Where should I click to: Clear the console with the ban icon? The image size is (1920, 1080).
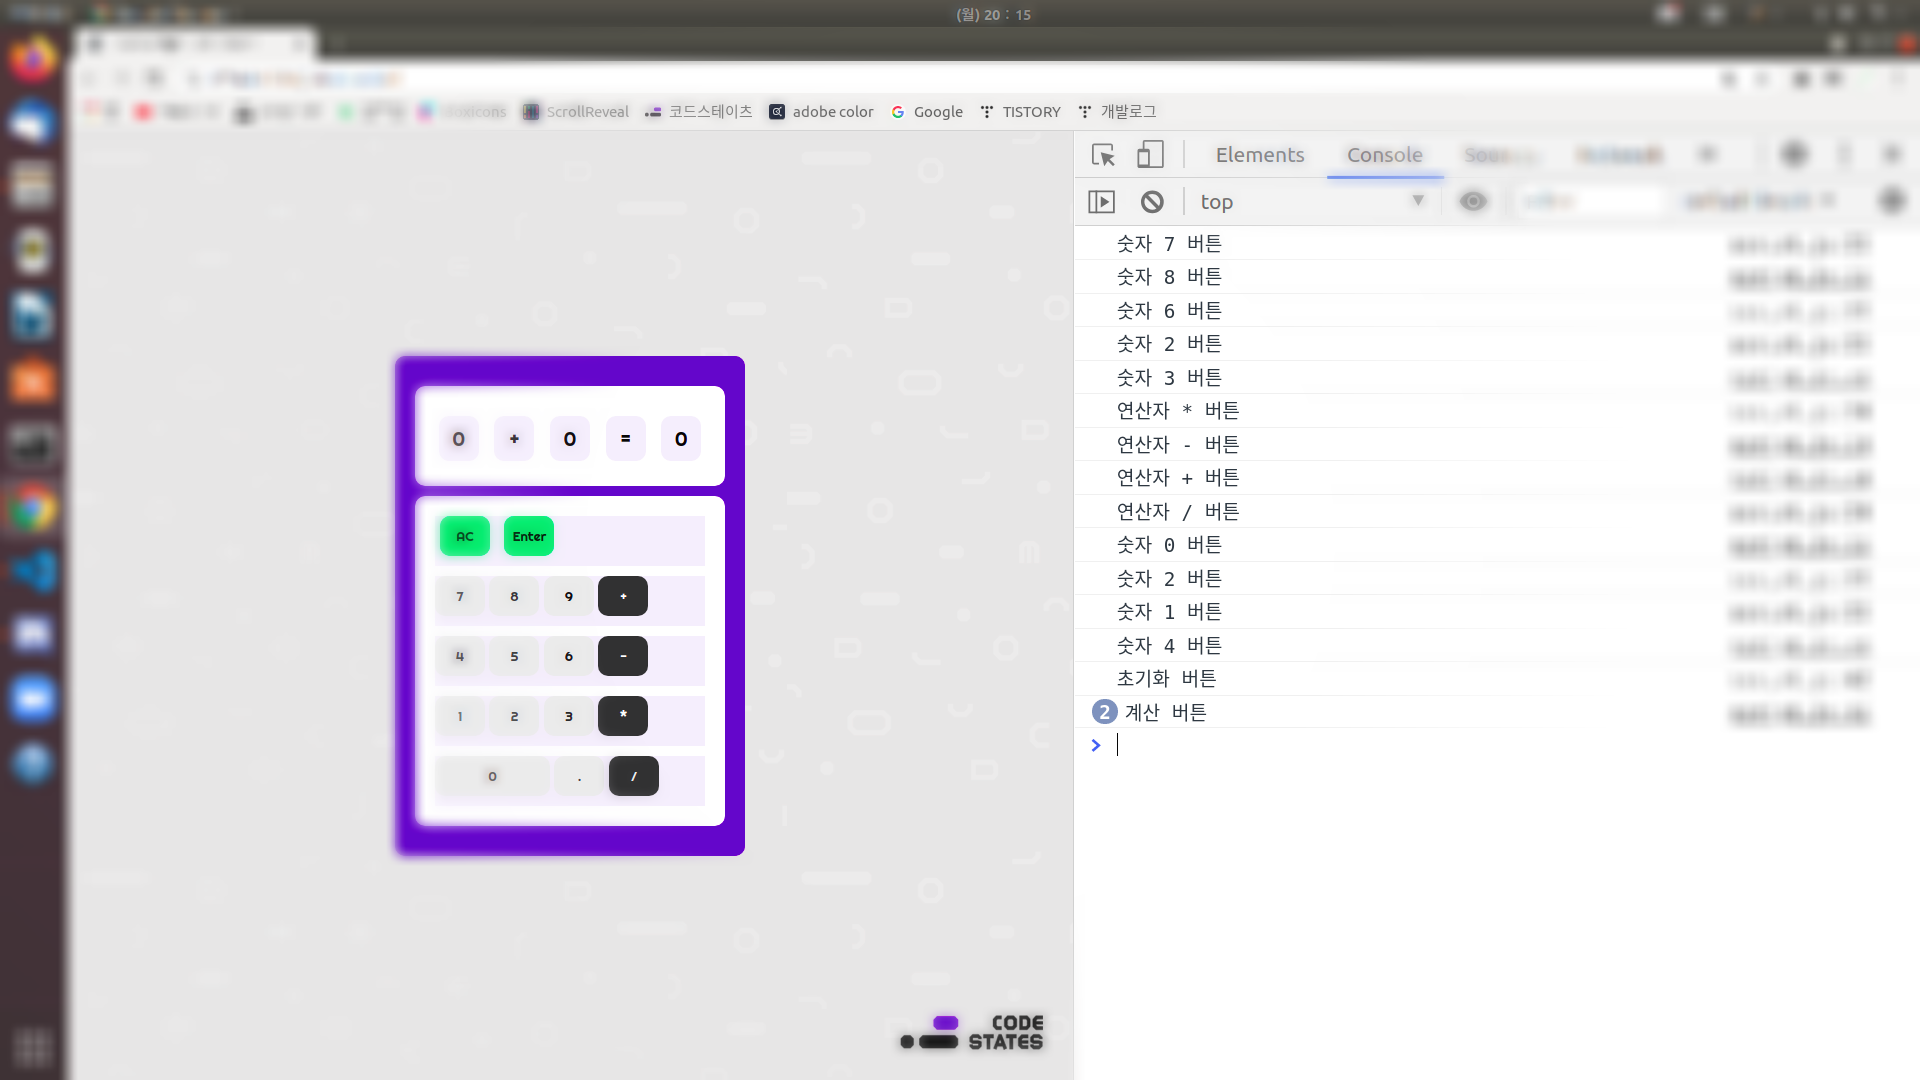pyautogui.click(x=1152, y=202)
